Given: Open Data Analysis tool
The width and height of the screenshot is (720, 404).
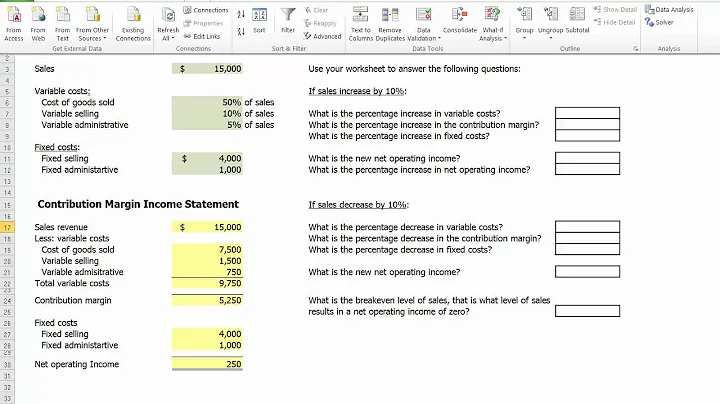Looking at the screenshot, I should point(669,9).
